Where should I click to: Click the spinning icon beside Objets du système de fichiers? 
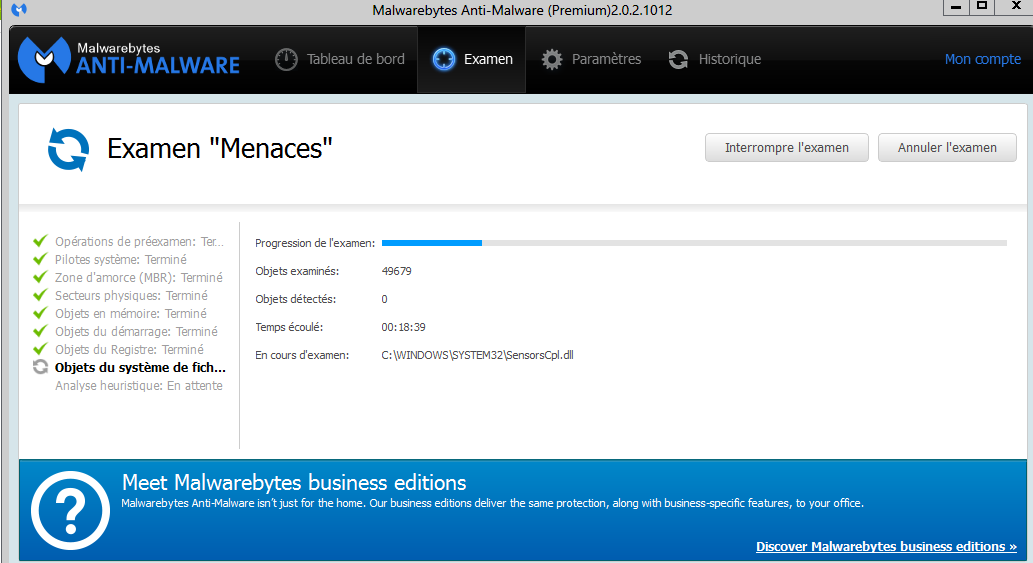click(40, 367)
